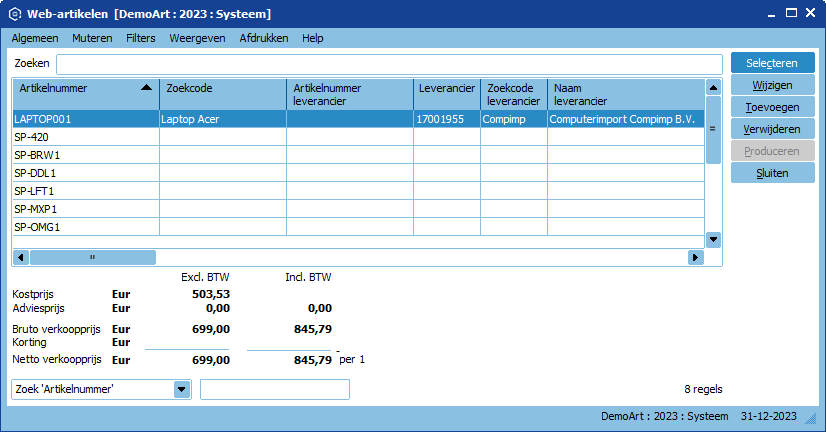Select the SP-BRW1 article row
Viewport: 826px width, 432px height.
pos(85,155)
